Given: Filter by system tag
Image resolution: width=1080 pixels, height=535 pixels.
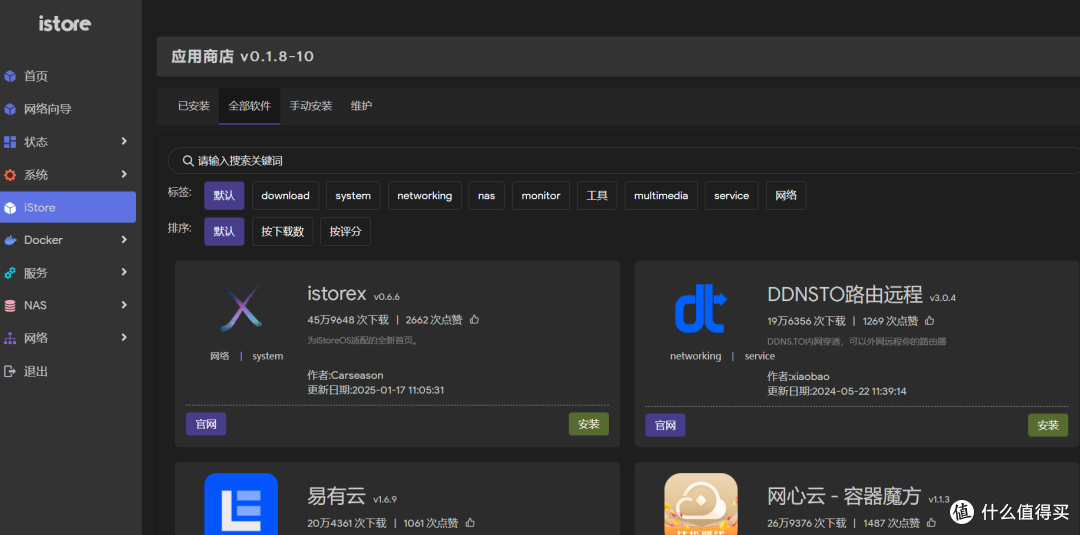Looking at the screenshot, I should (x=353, y=196).
